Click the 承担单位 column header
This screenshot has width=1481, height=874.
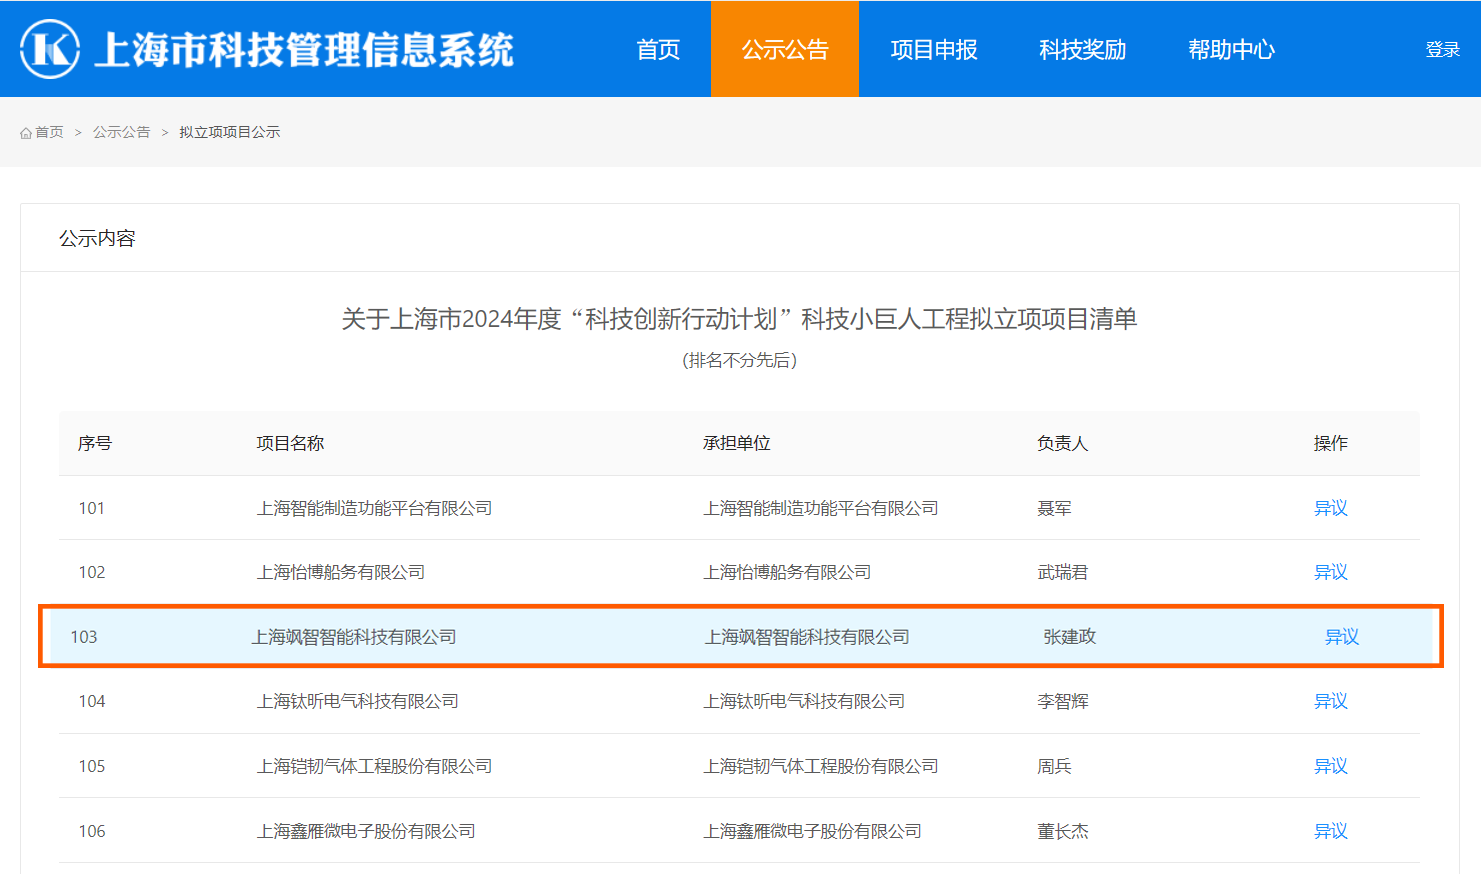736,443
